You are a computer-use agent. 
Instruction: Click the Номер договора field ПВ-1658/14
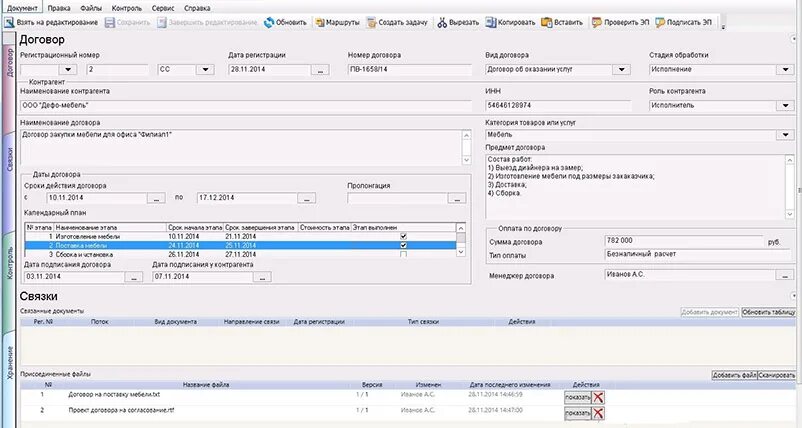[410, 70]
